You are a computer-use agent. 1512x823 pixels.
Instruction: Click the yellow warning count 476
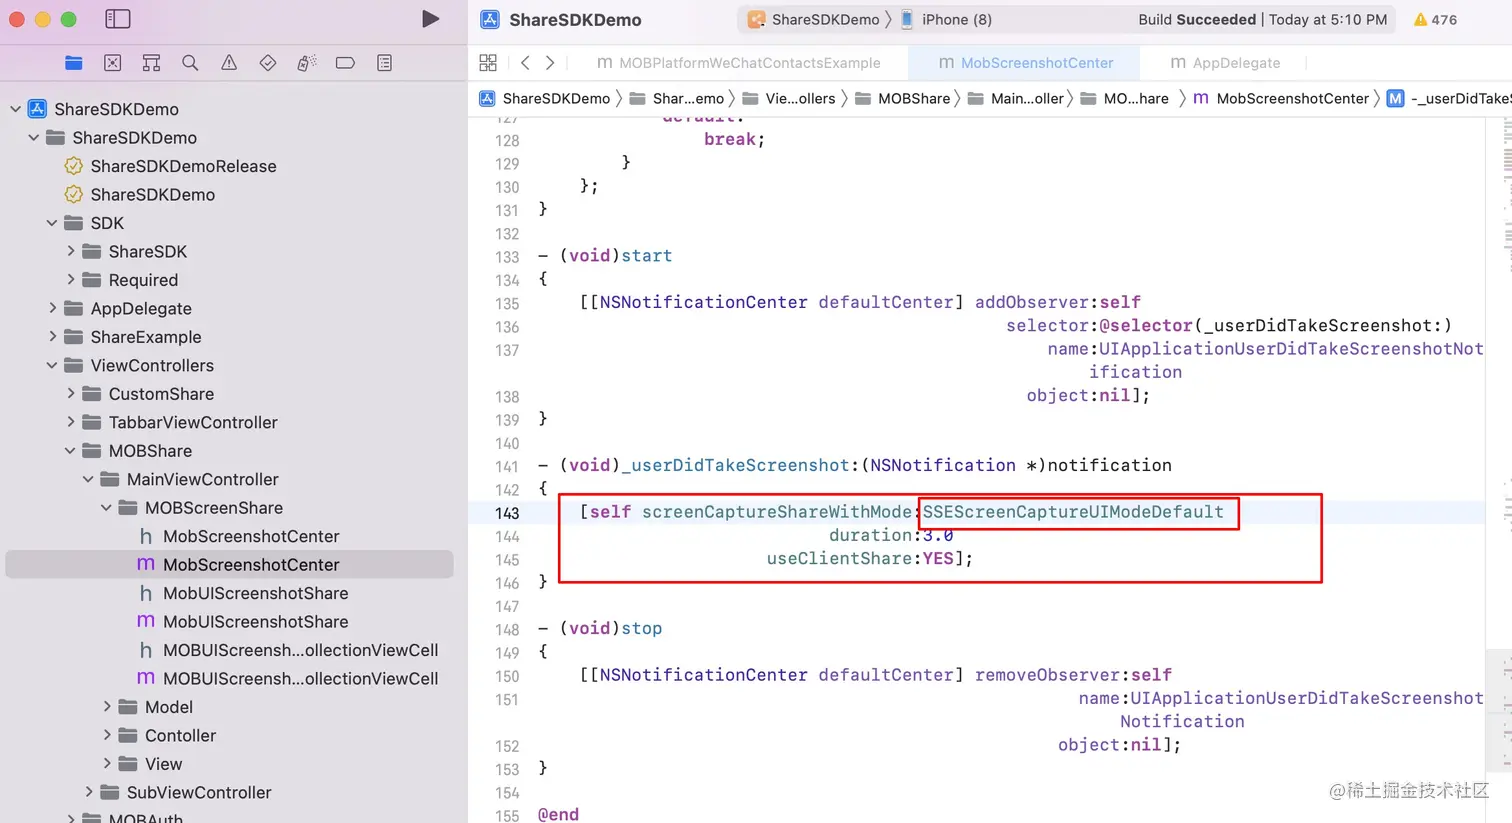click(1435, 19)
